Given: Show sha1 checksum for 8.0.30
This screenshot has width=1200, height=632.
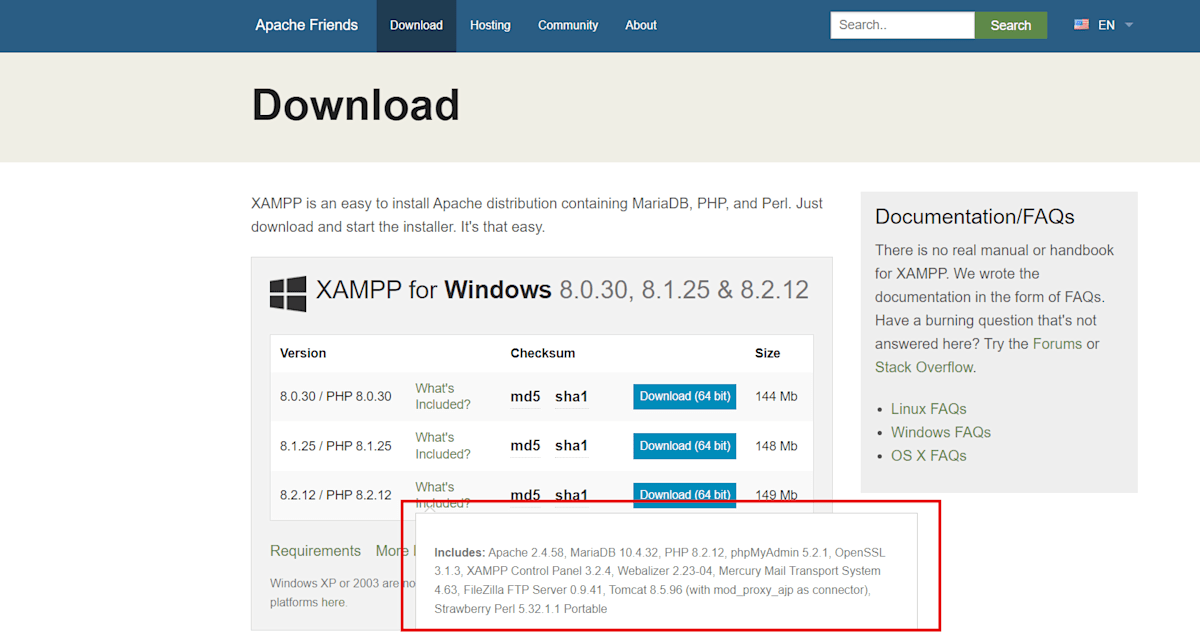Looking at the screenshot, I should (571, 396).
